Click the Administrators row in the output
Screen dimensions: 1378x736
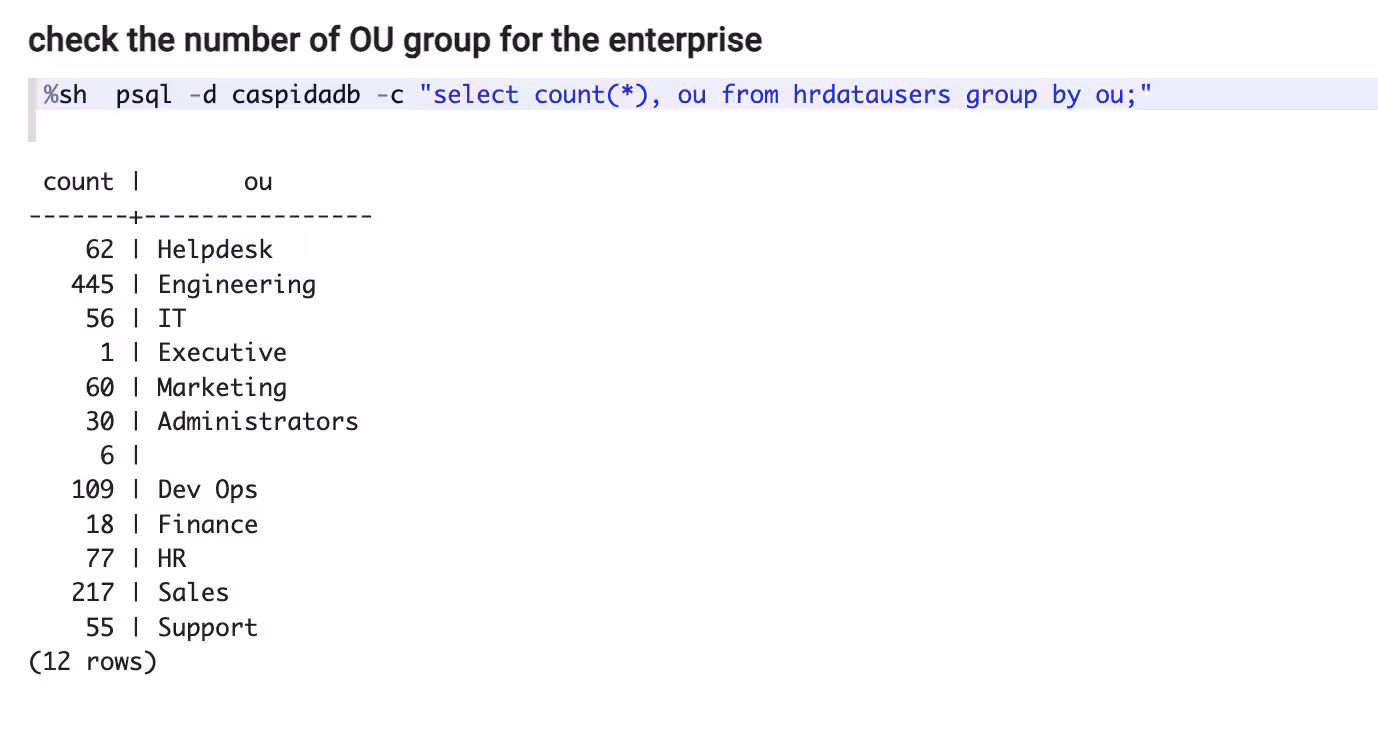(257, 422)
